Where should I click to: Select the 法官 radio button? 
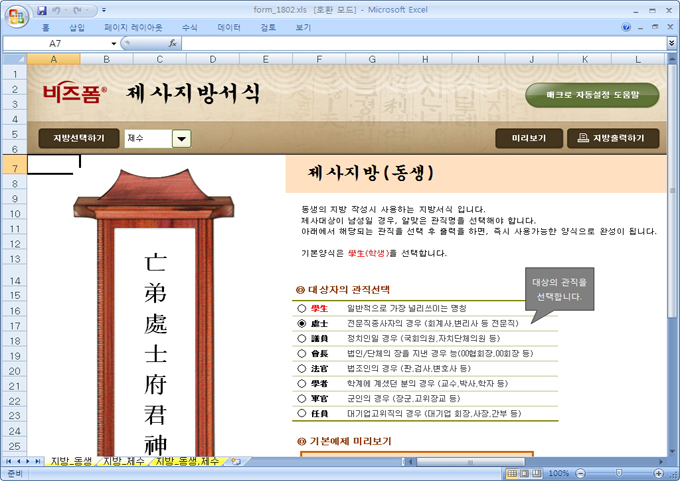302,368
